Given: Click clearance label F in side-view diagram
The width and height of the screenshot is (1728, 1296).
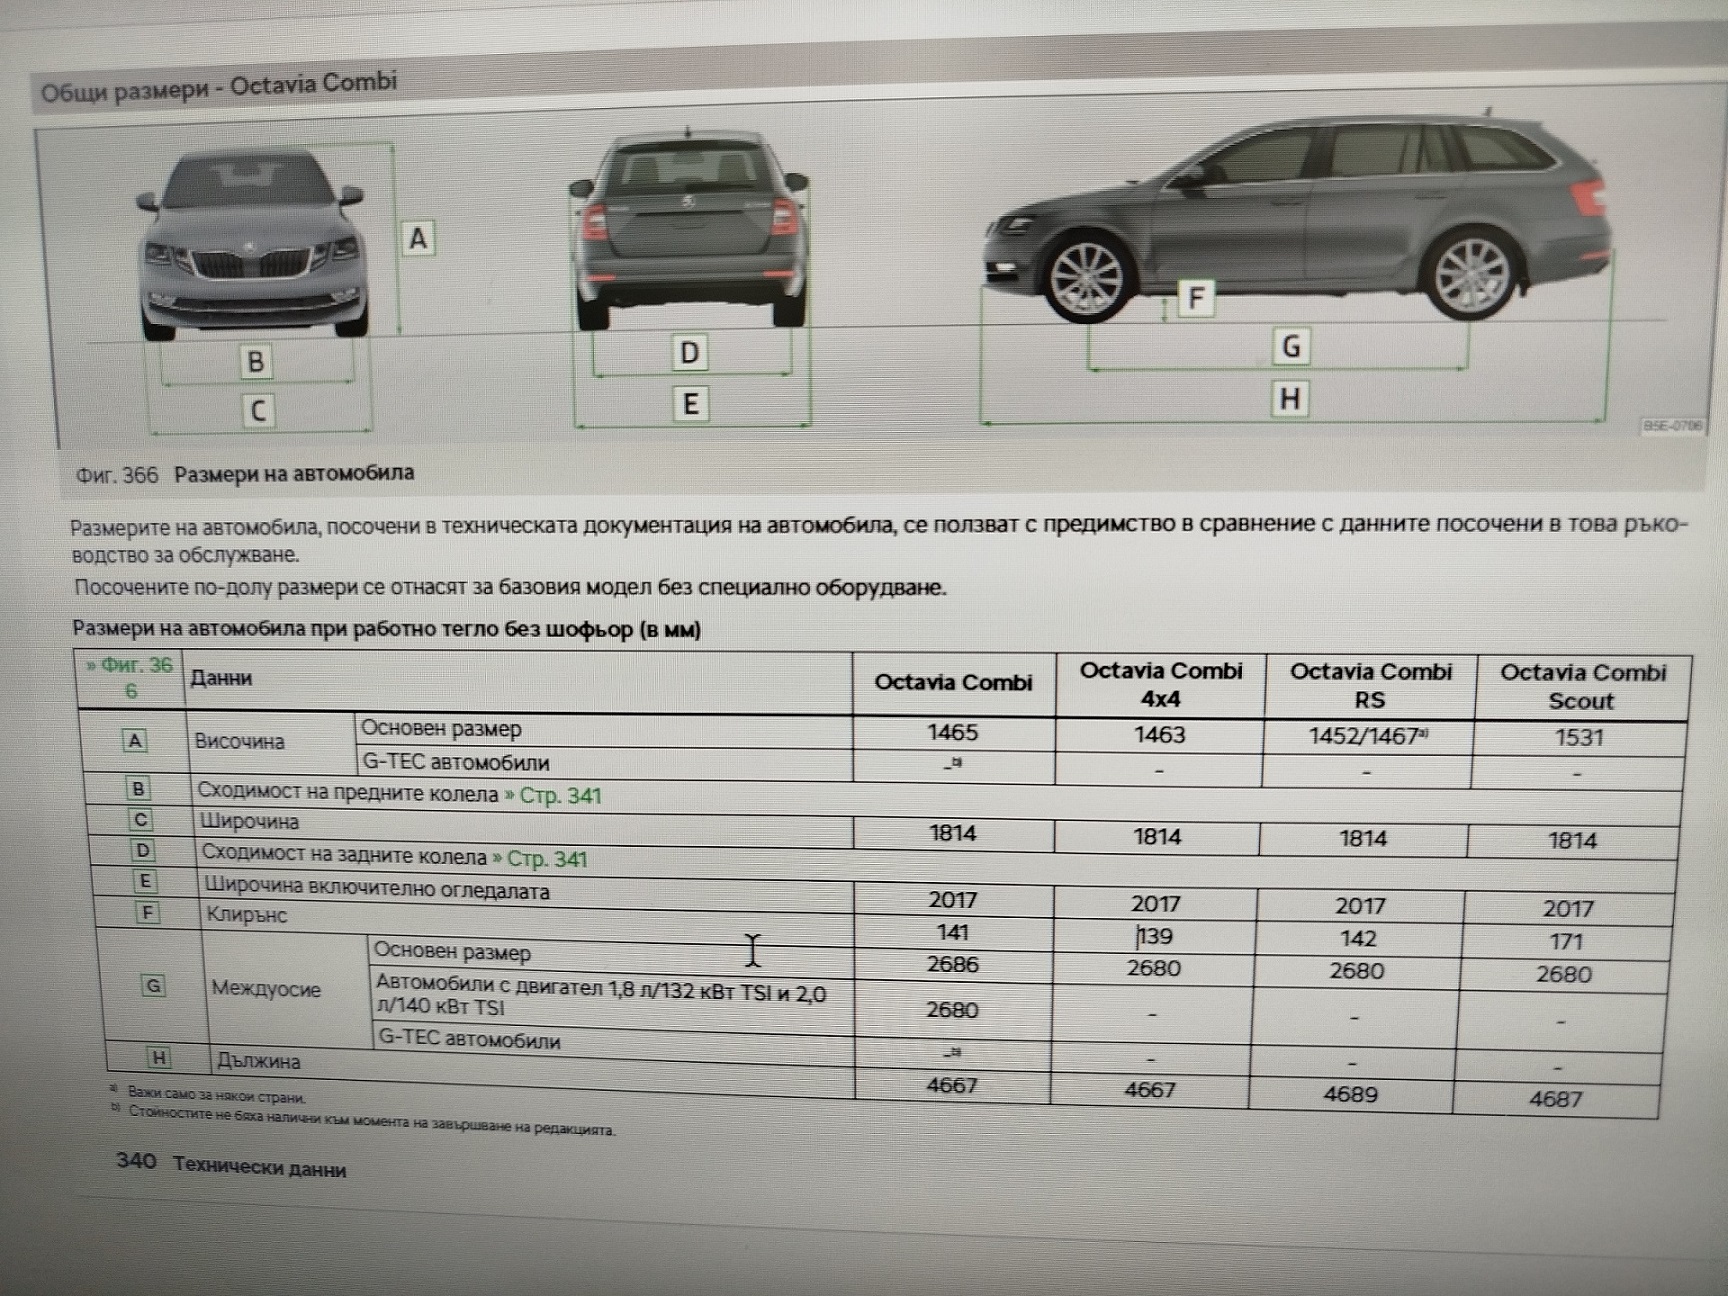Looking at the screenshot, I should (1196, 298).
